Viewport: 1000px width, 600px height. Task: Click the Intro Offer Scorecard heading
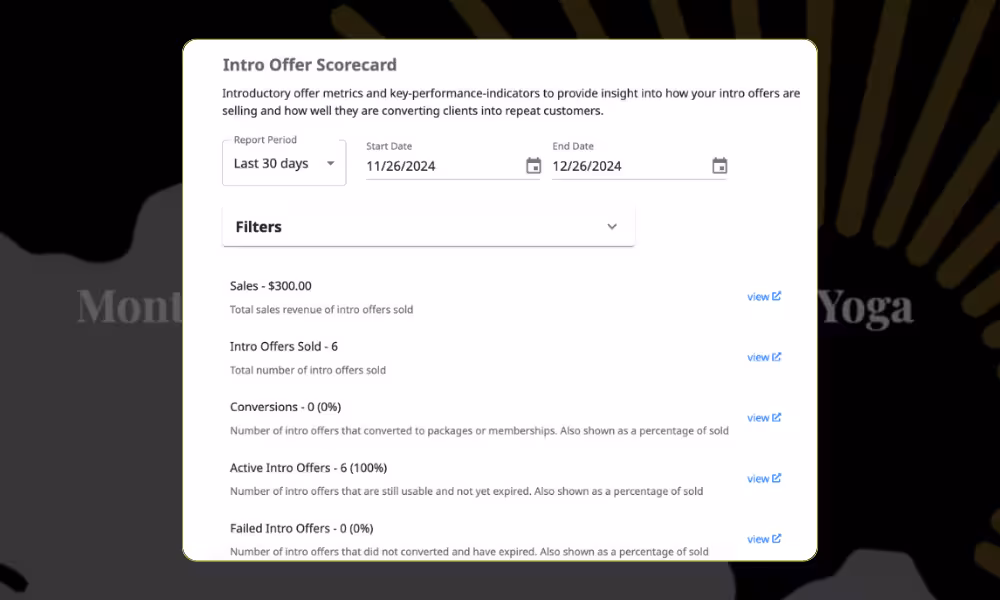point(309,65)
